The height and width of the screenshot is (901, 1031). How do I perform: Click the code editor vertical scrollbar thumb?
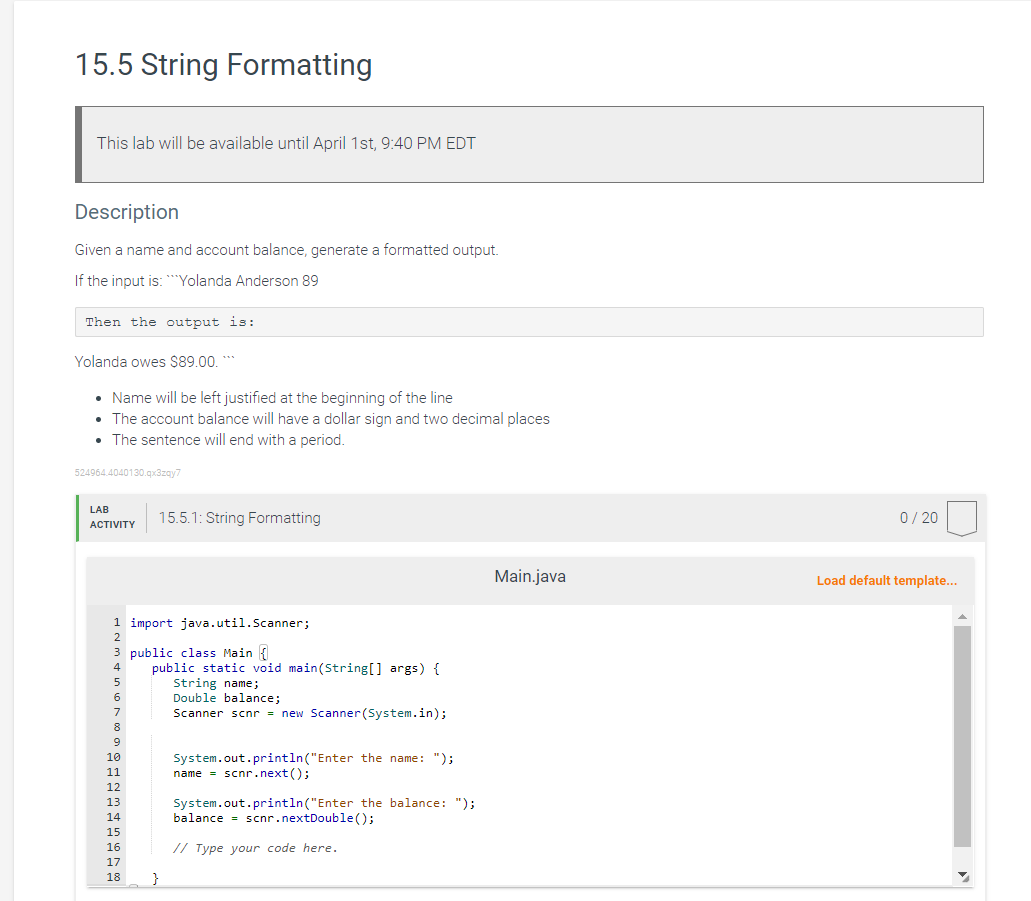coord(962,736)
